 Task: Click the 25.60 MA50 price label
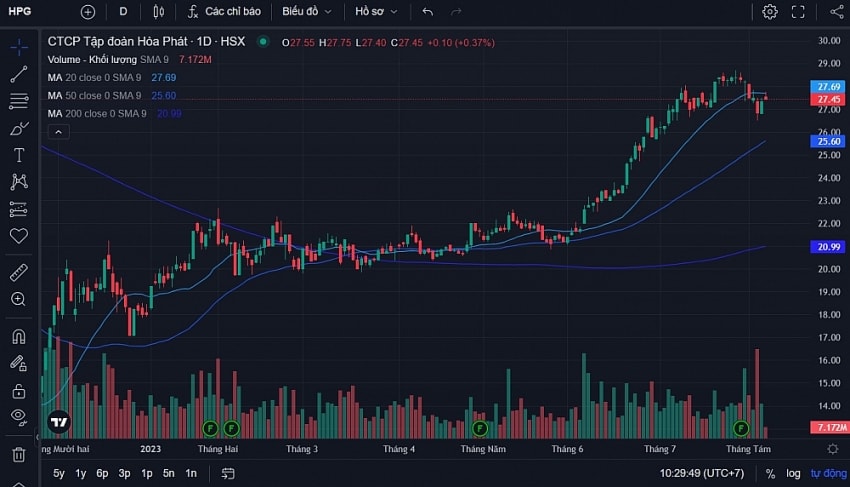(x=828, y=142)
